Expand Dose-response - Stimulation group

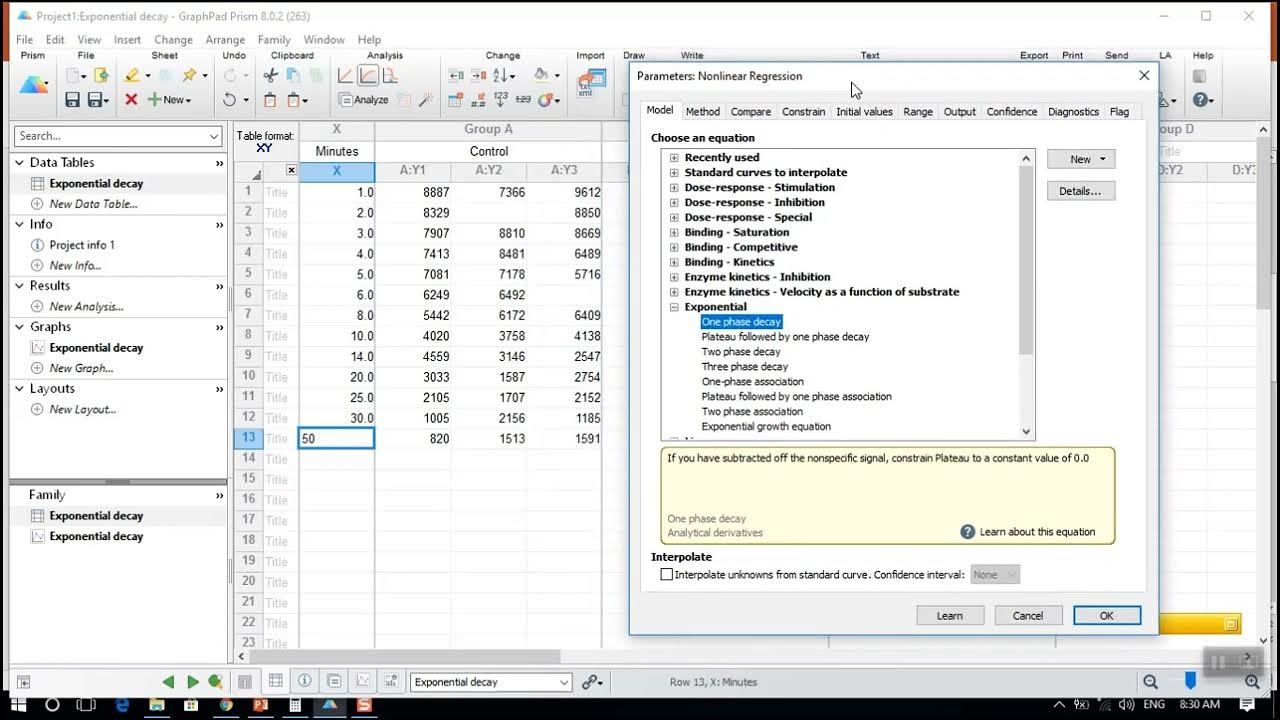tap(674, 187)
